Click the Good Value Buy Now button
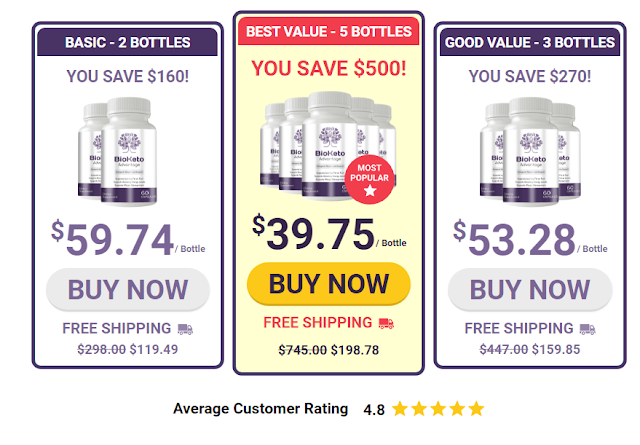The image size is (640, 445). [529, 290]
